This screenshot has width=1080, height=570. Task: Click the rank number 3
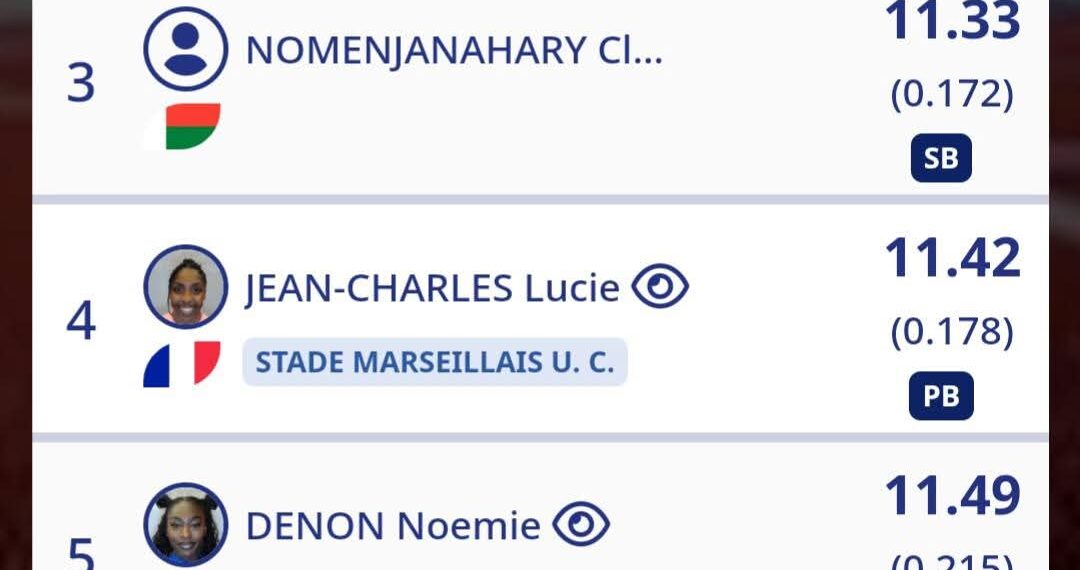pos(81,84)
